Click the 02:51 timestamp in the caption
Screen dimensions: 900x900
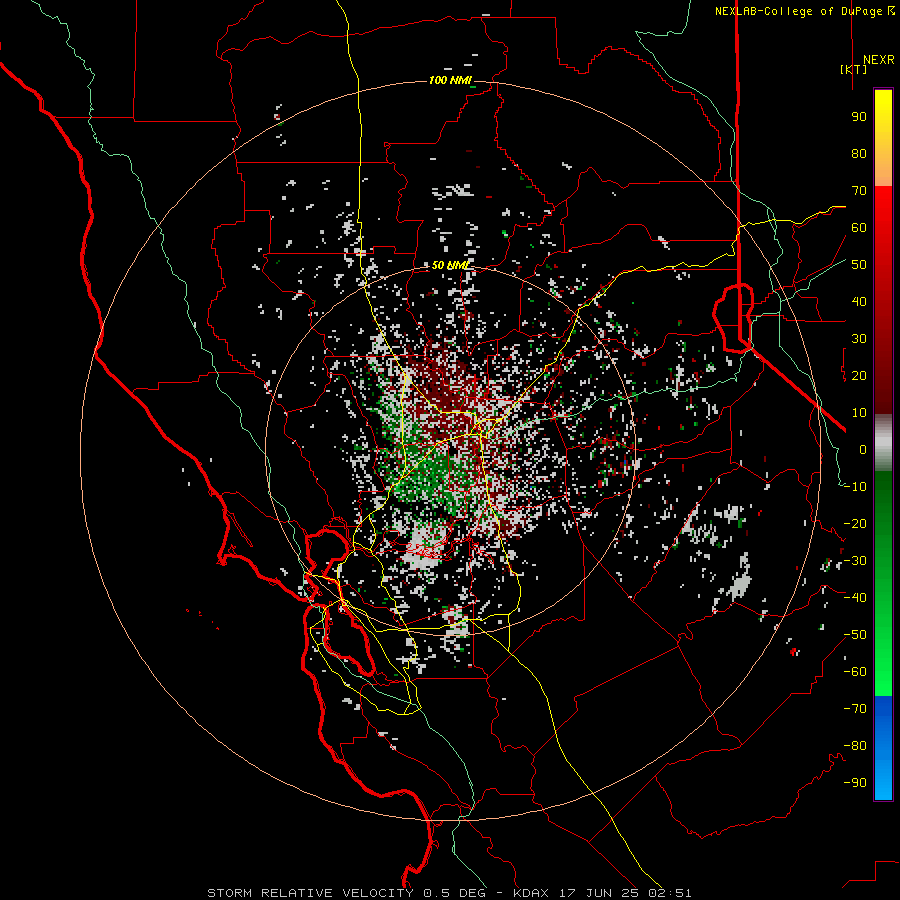[671, 893]
